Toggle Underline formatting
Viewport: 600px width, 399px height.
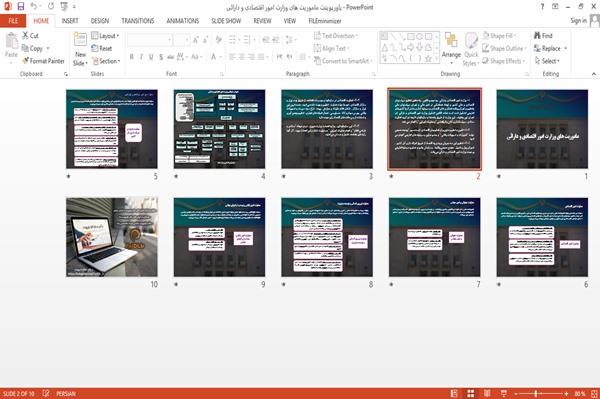[x=151, y=57]
